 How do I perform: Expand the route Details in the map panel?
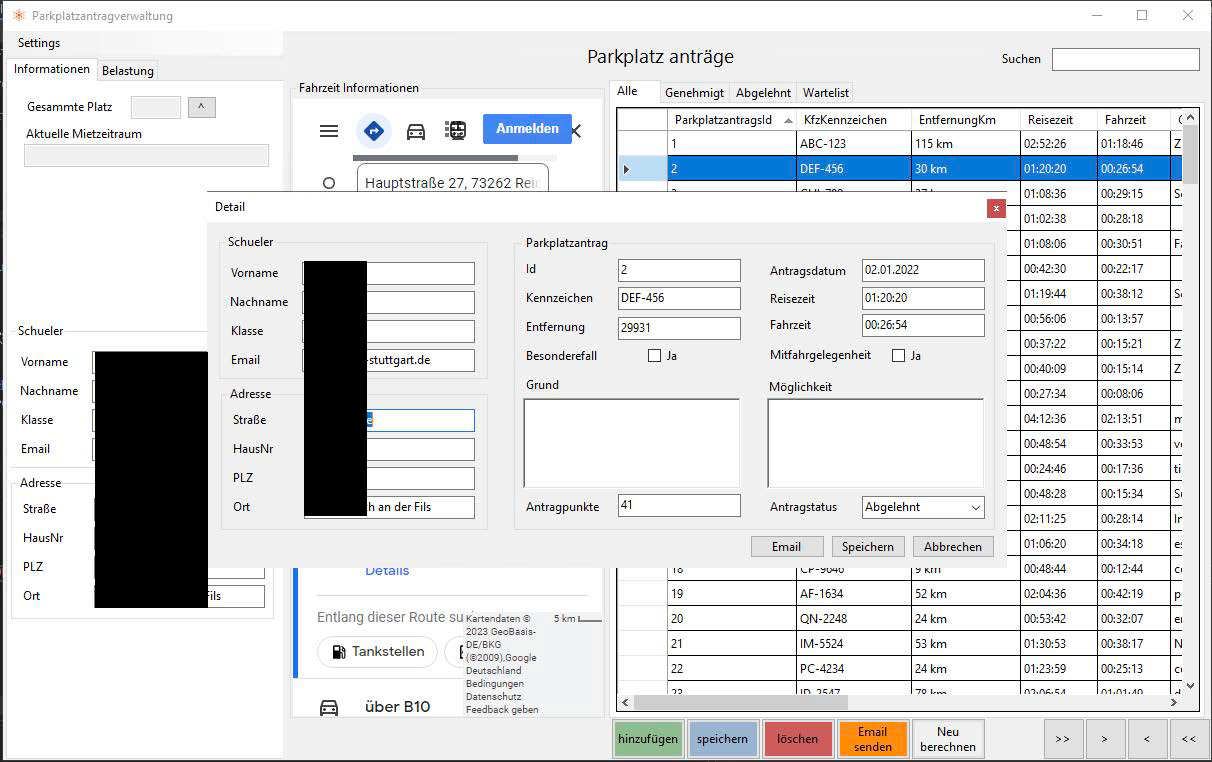[387, 570]
